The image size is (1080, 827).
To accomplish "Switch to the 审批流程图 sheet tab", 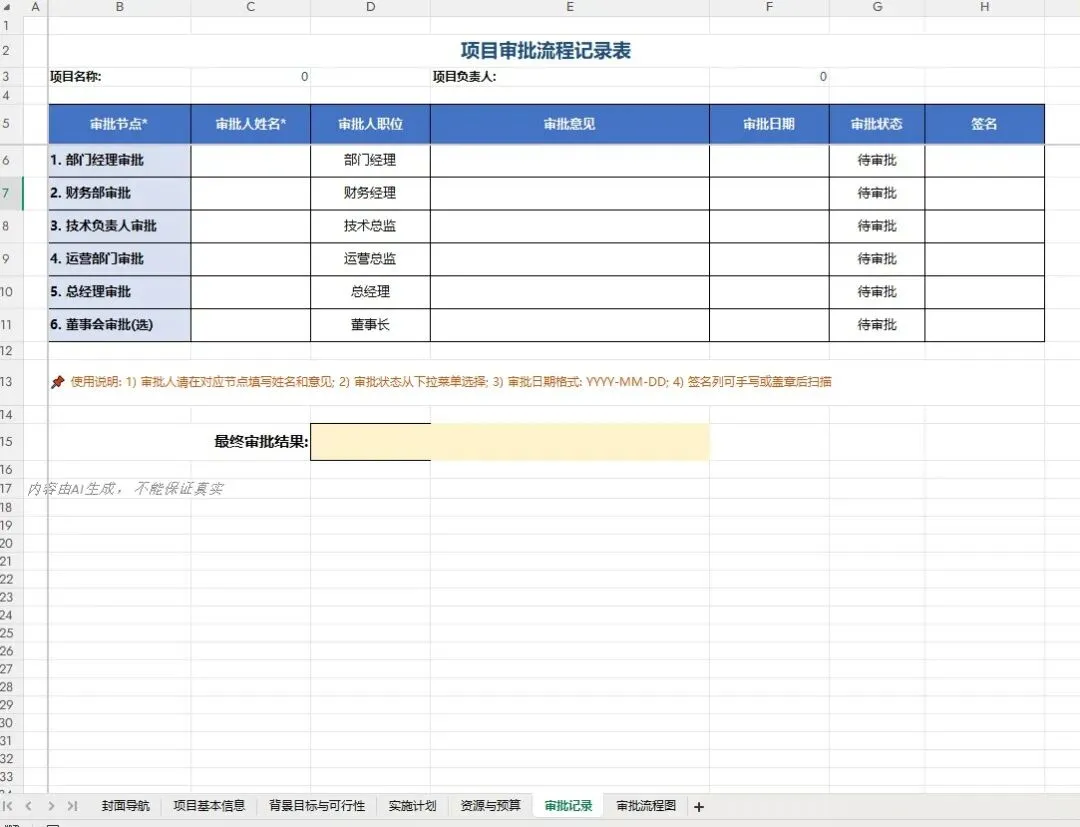I will pyautogui.click(x=646, y=806).
